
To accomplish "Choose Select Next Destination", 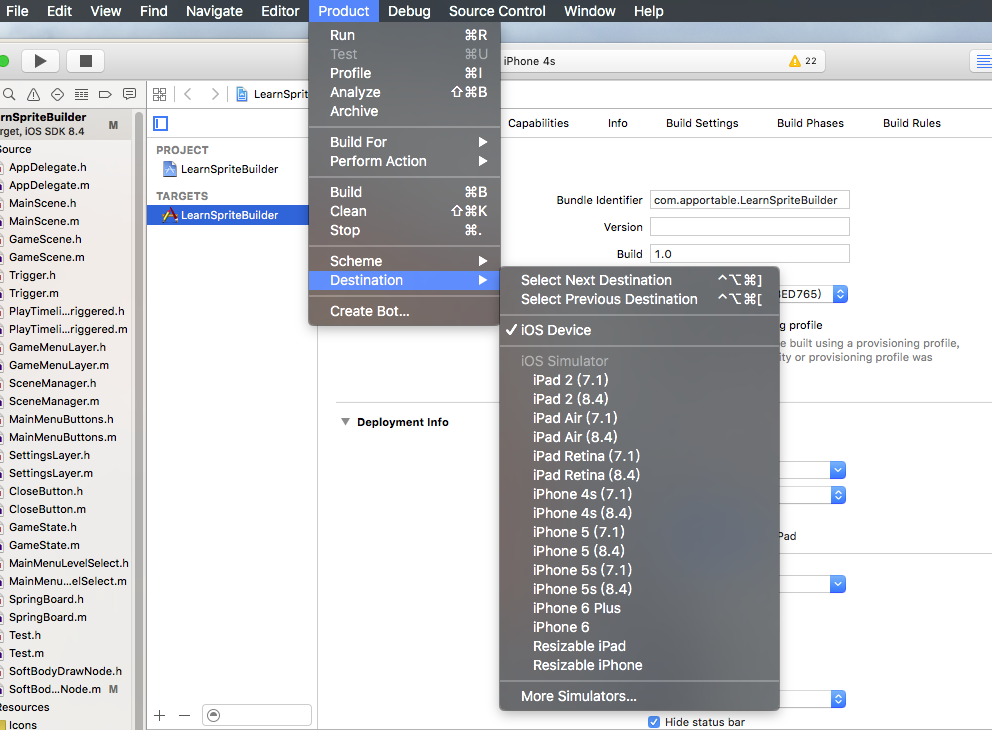I will (x=639, y=280).
